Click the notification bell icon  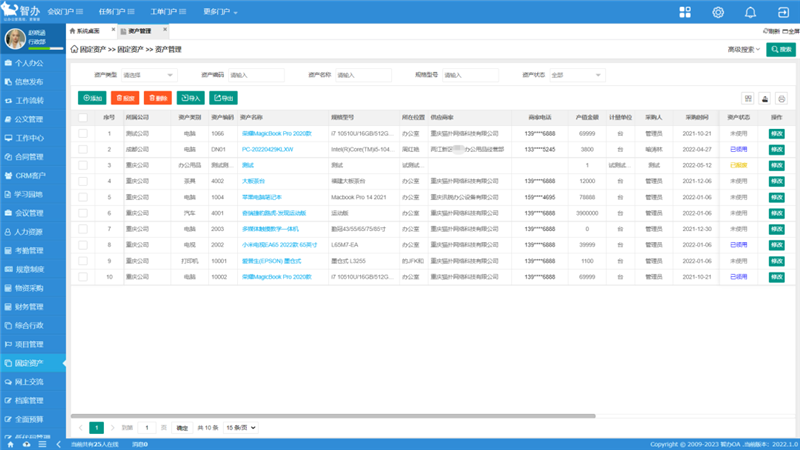tap(749, 12)
